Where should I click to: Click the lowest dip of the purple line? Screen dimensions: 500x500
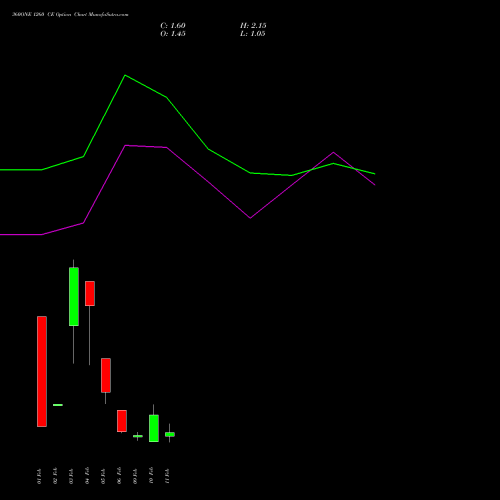point(250,218)
